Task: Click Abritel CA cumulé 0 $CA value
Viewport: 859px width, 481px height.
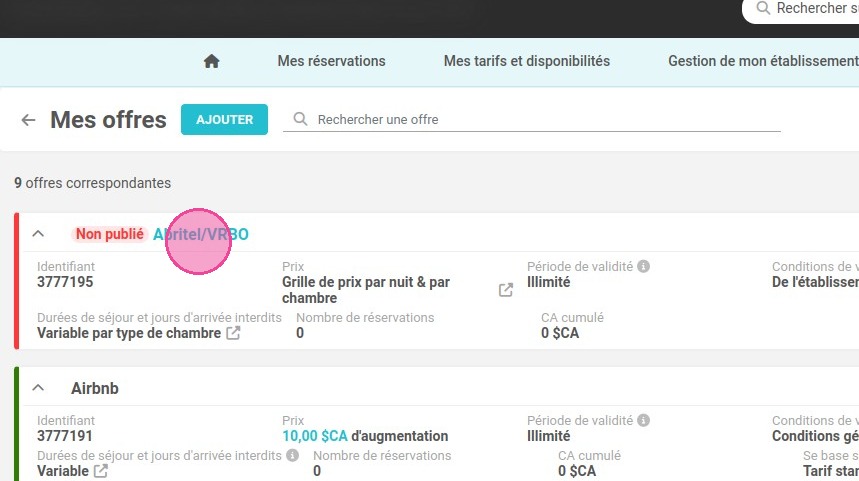Action: point(560,333)
